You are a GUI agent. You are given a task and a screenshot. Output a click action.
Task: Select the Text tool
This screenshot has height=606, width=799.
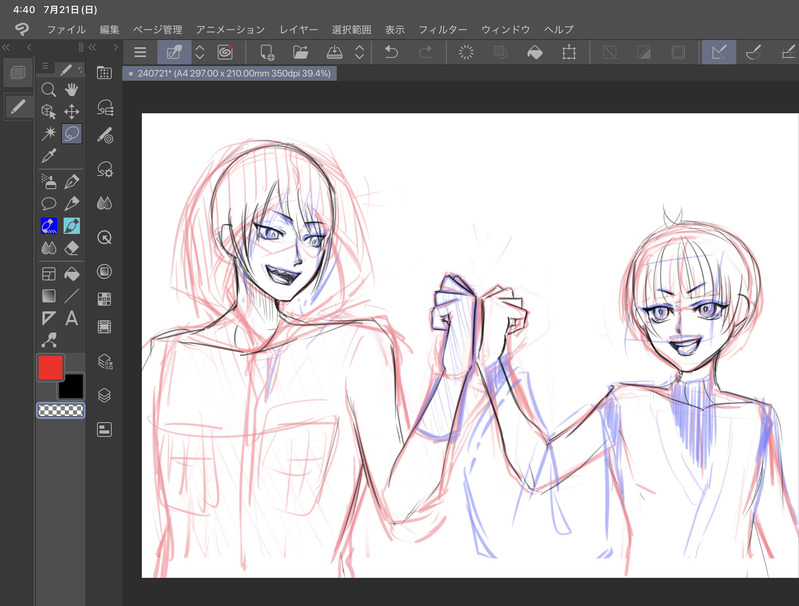(72, 319)
